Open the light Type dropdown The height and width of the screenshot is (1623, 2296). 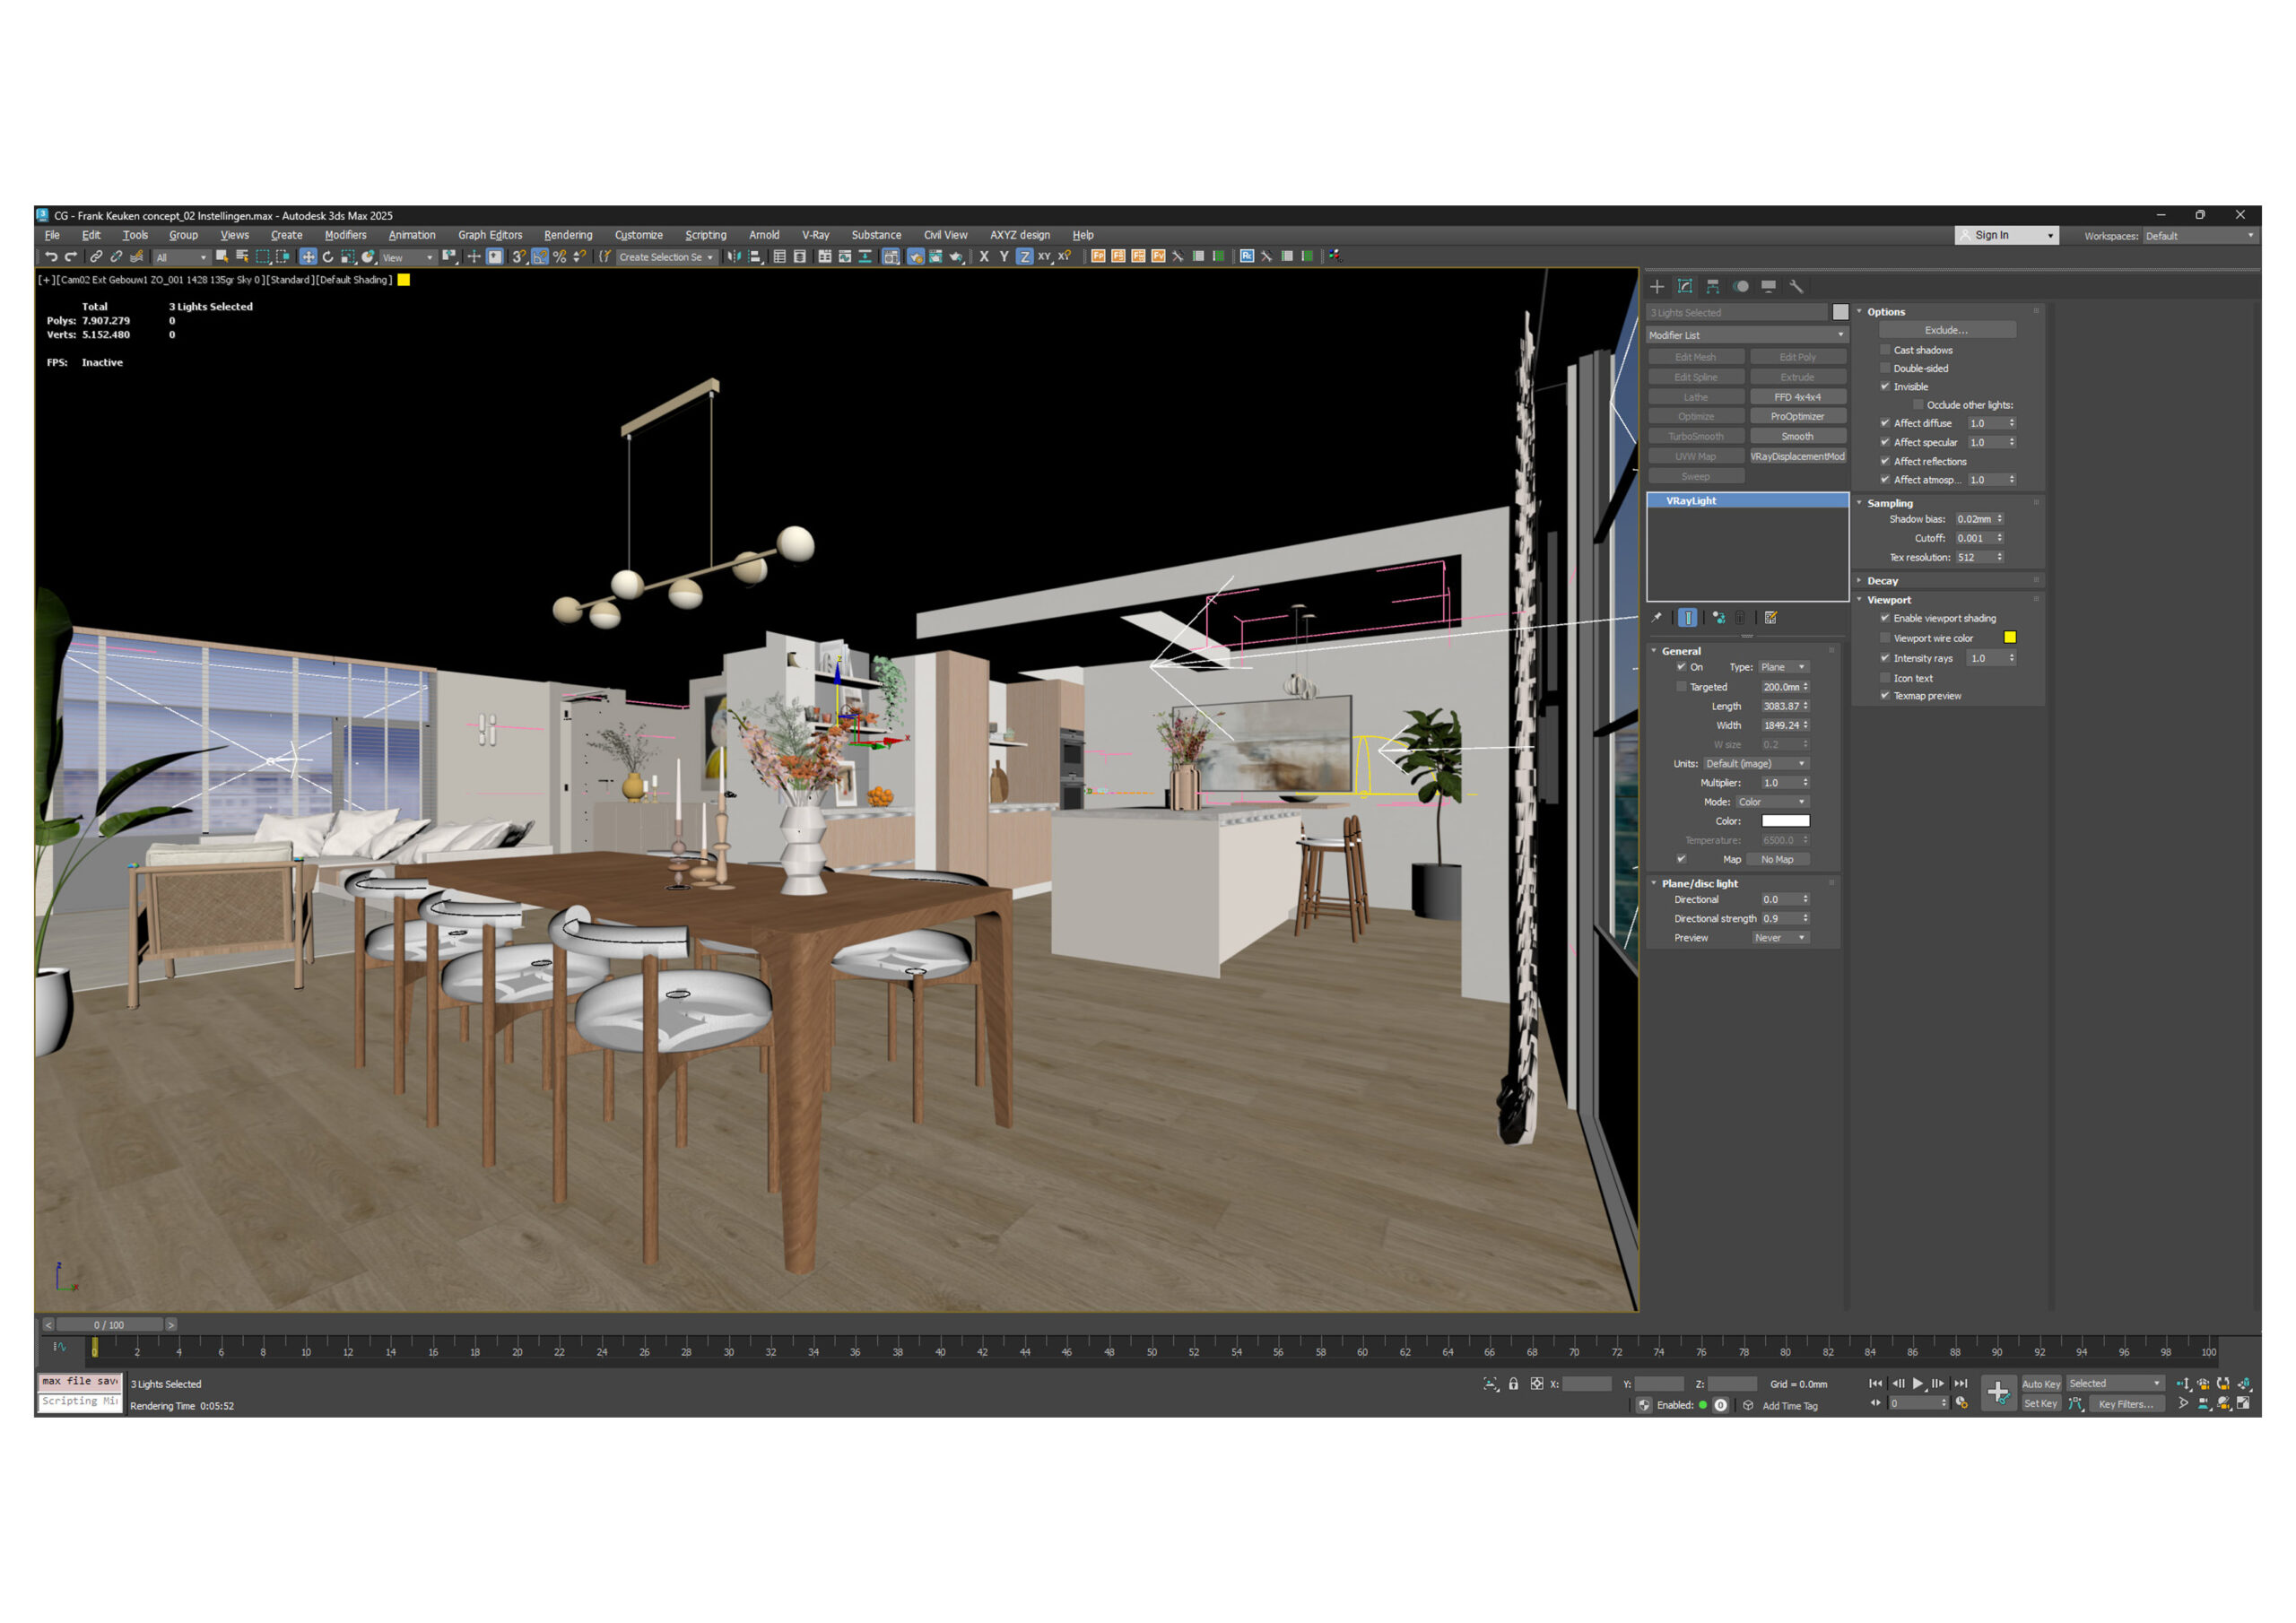pyautogui.click(x=1783, y=667)
